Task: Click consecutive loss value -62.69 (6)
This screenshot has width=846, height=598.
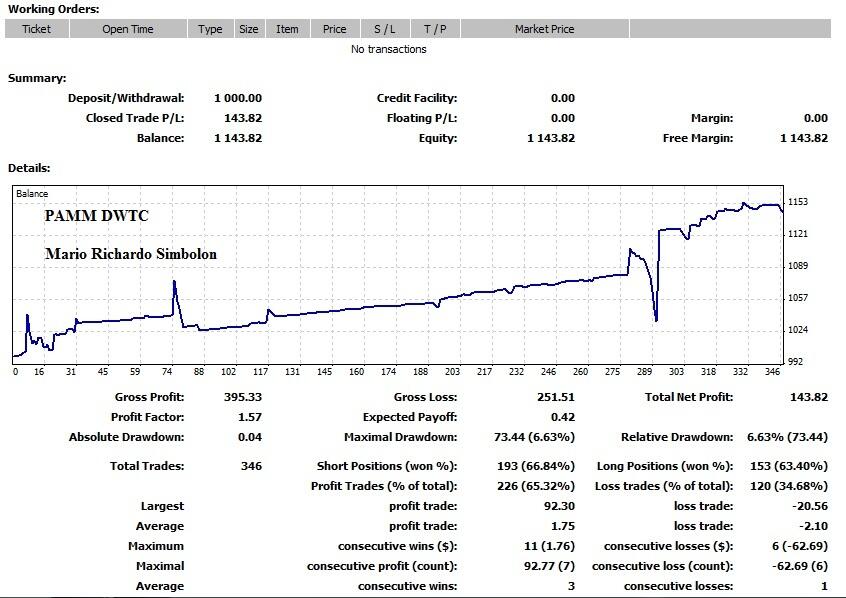Action: (x=800, y=566)
